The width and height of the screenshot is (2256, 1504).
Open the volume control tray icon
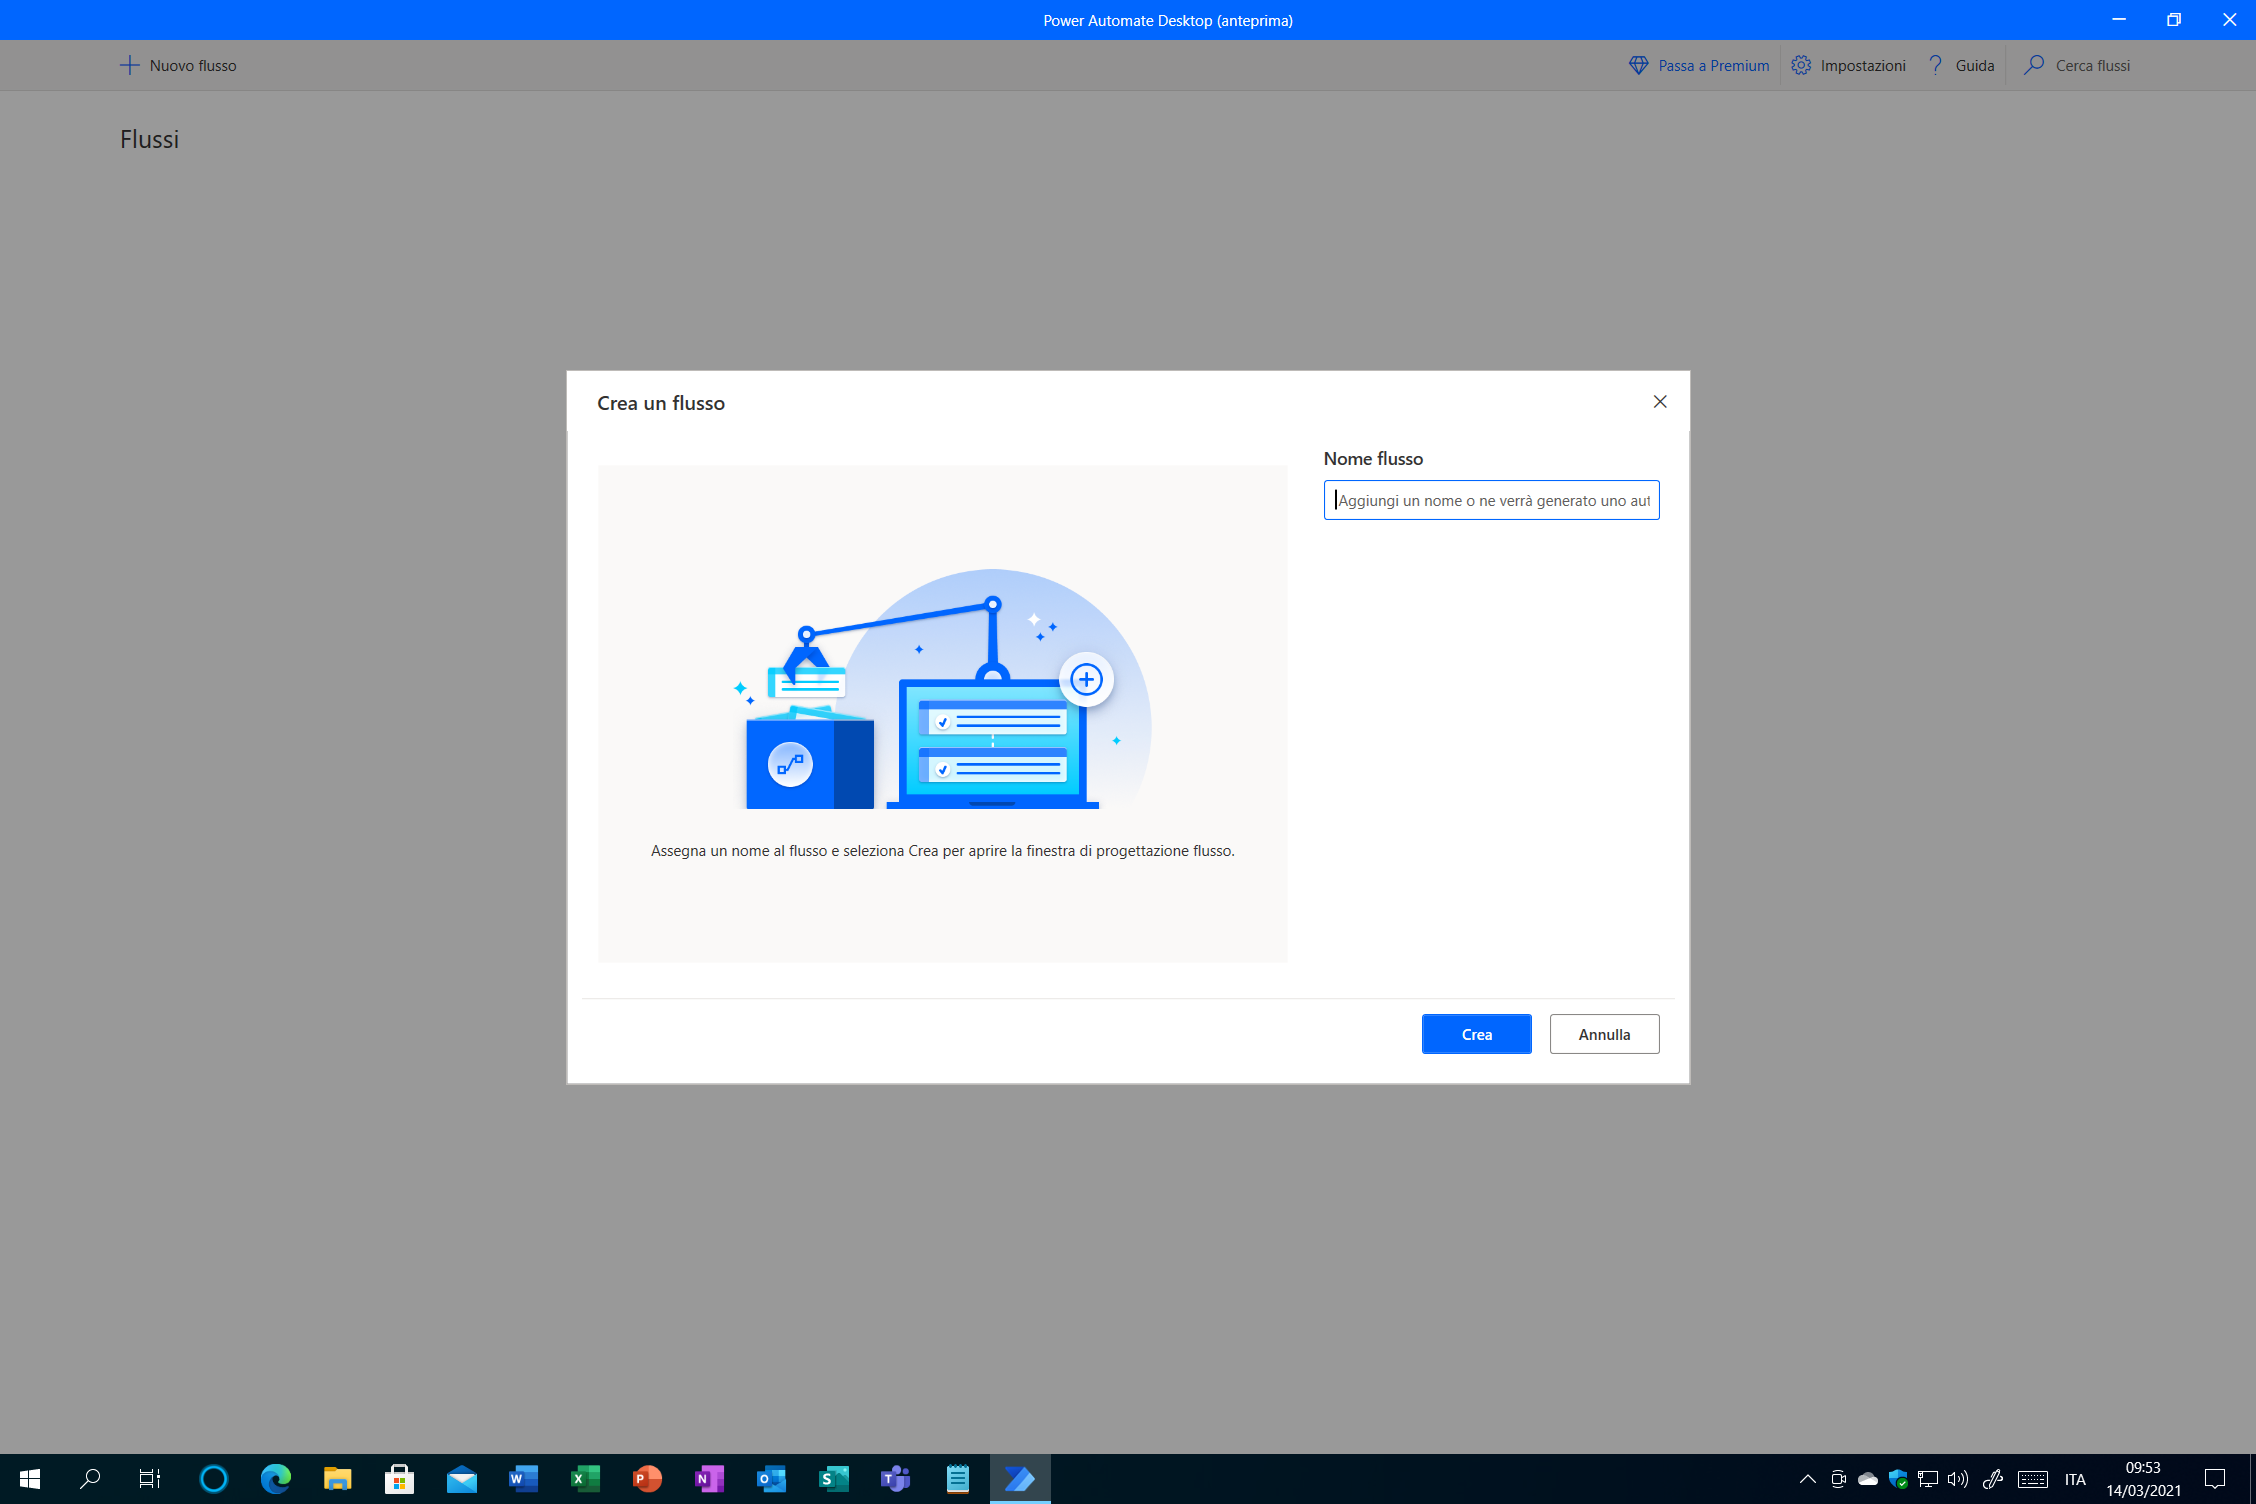tap(1958, 1479)
